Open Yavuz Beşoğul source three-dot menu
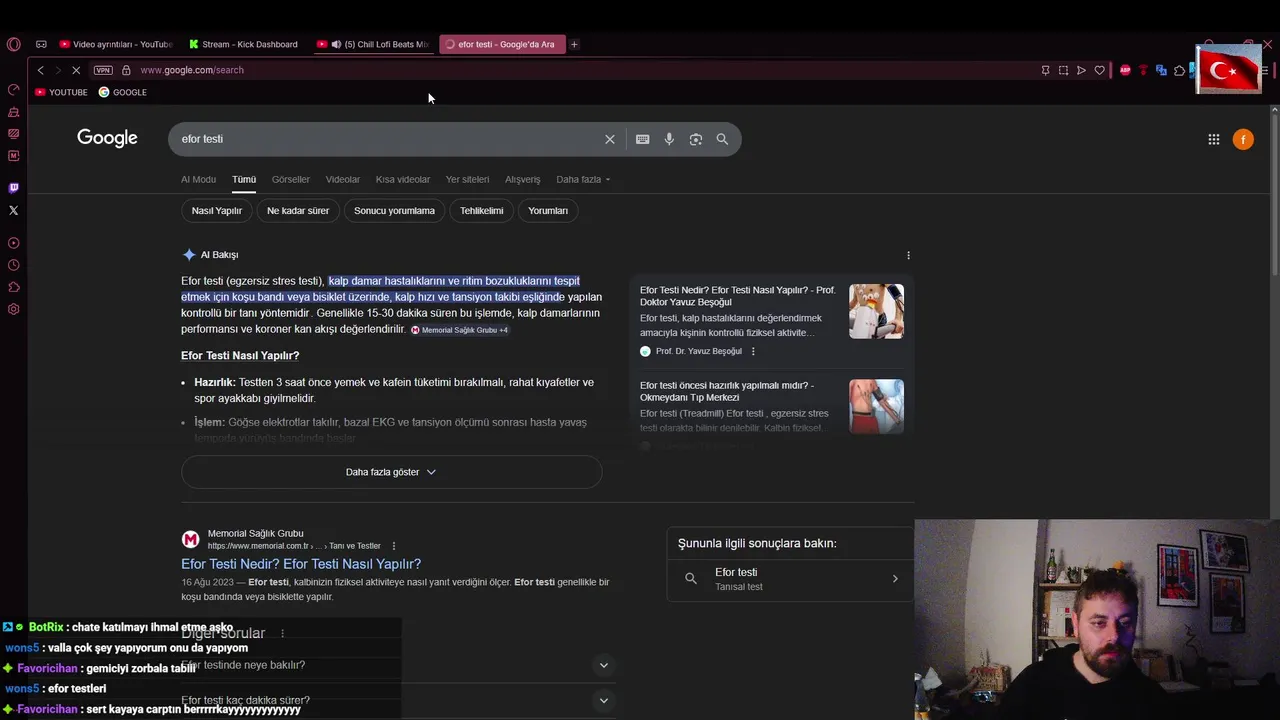The image size is (1280, 720). click(753, 351)
